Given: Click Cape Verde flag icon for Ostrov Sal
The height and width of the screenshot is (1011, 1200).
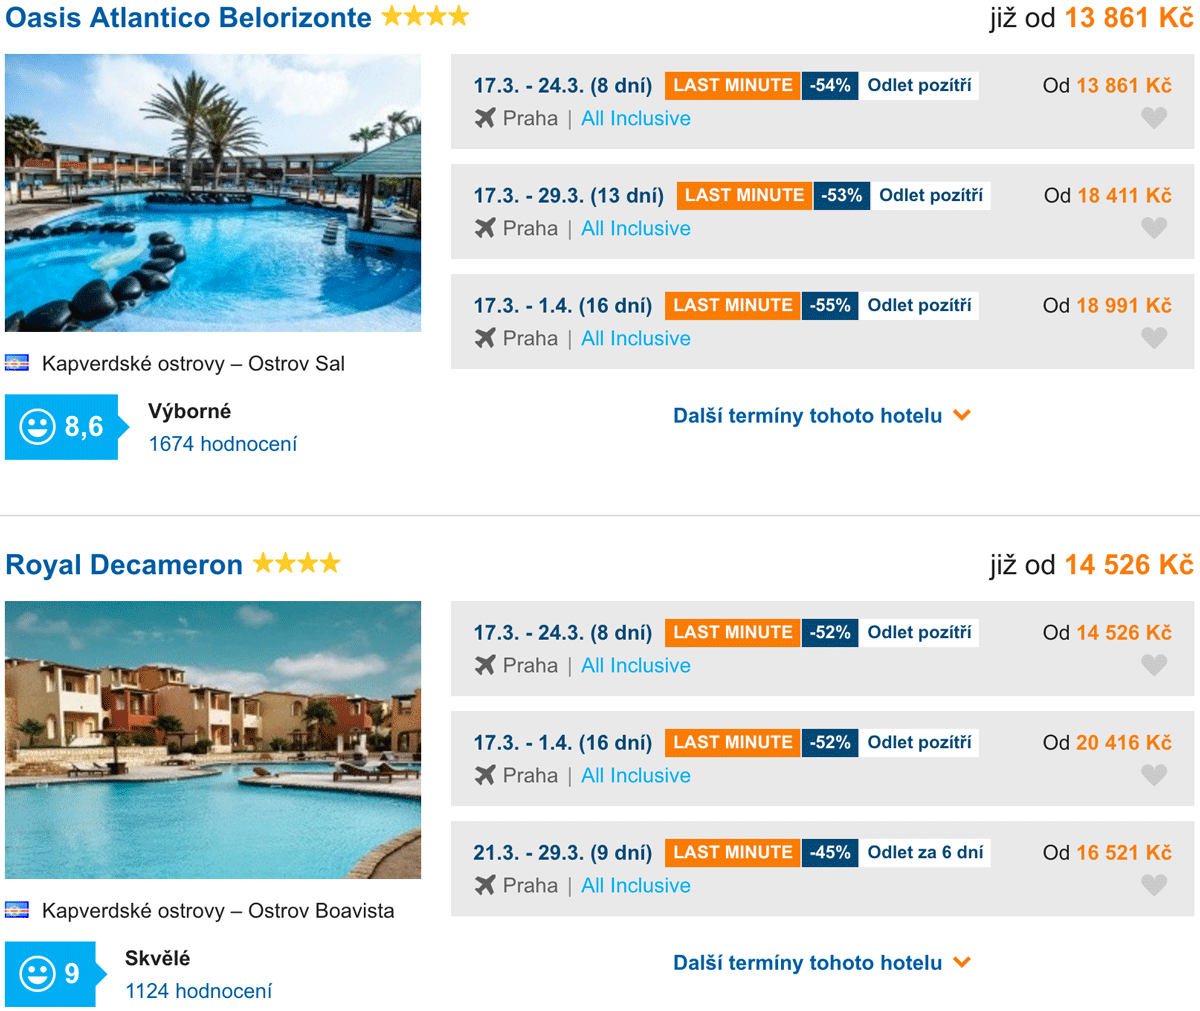Looking at the screenshot, I should 17,363.
